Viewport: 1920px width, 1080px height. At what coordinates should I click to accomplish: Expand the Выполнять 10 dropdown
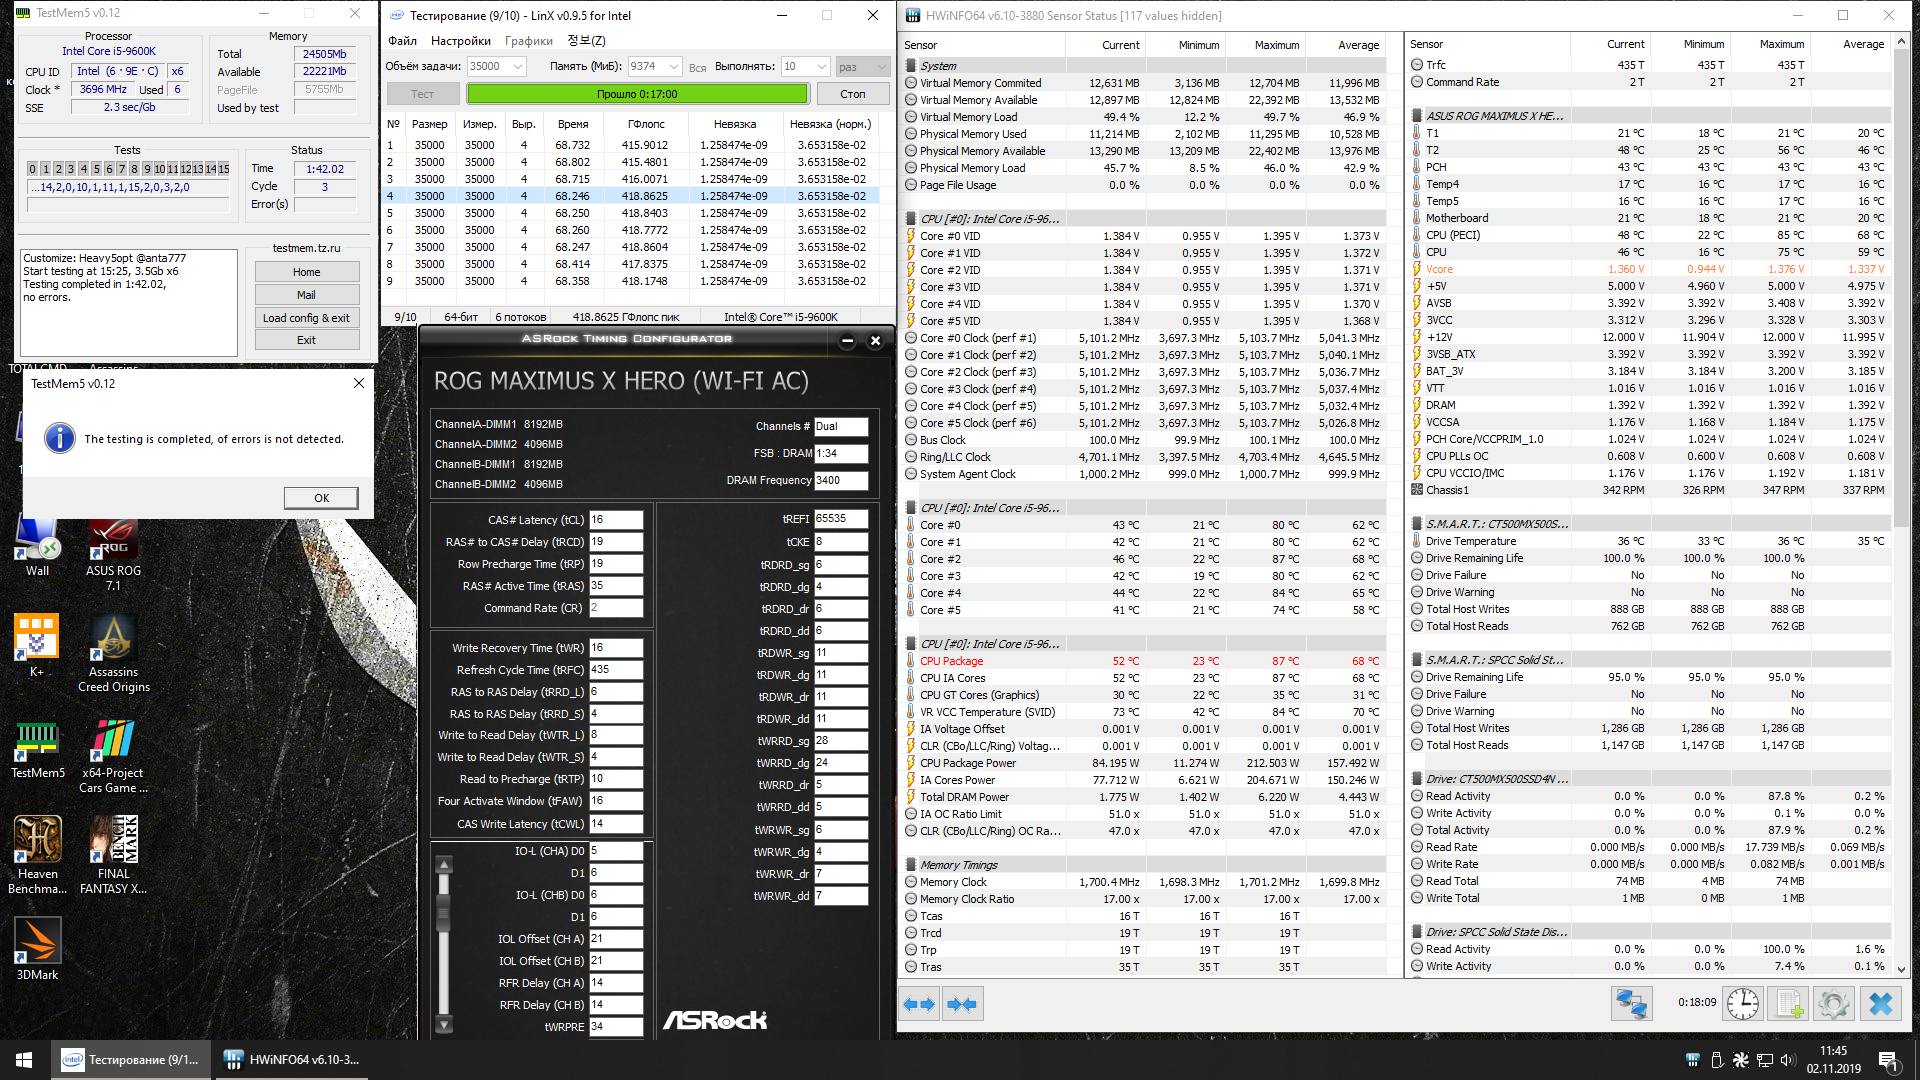(x=822, y=67)
